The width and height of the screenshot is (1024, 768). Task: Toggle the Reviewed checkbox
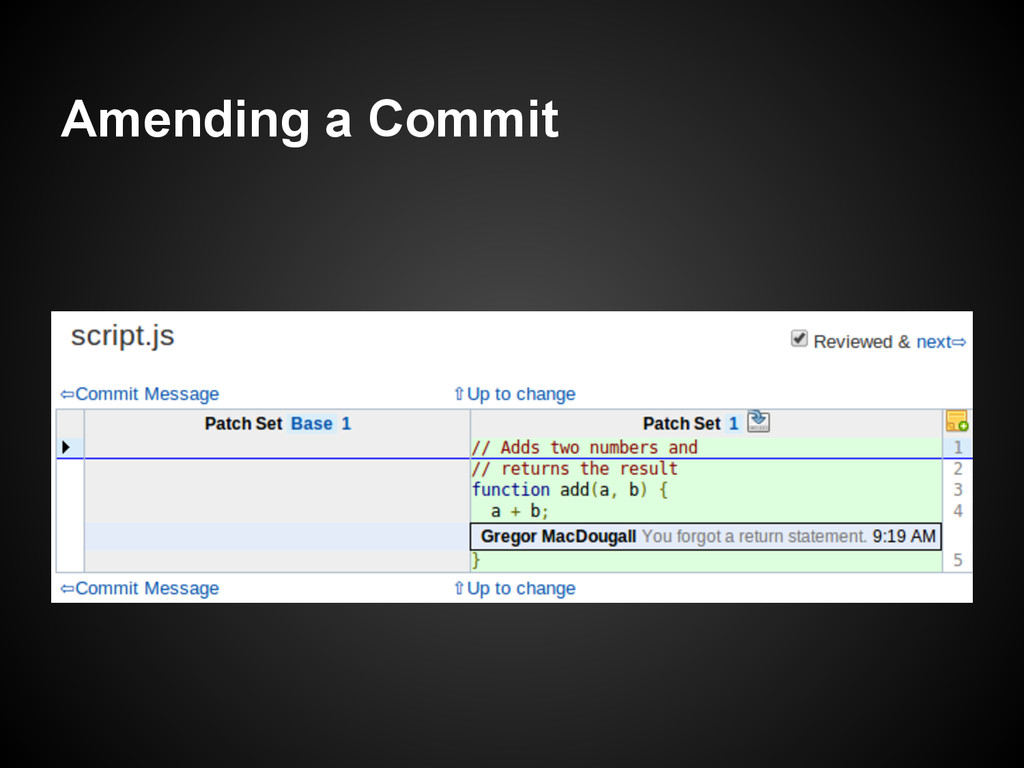(x=799, y=339)
